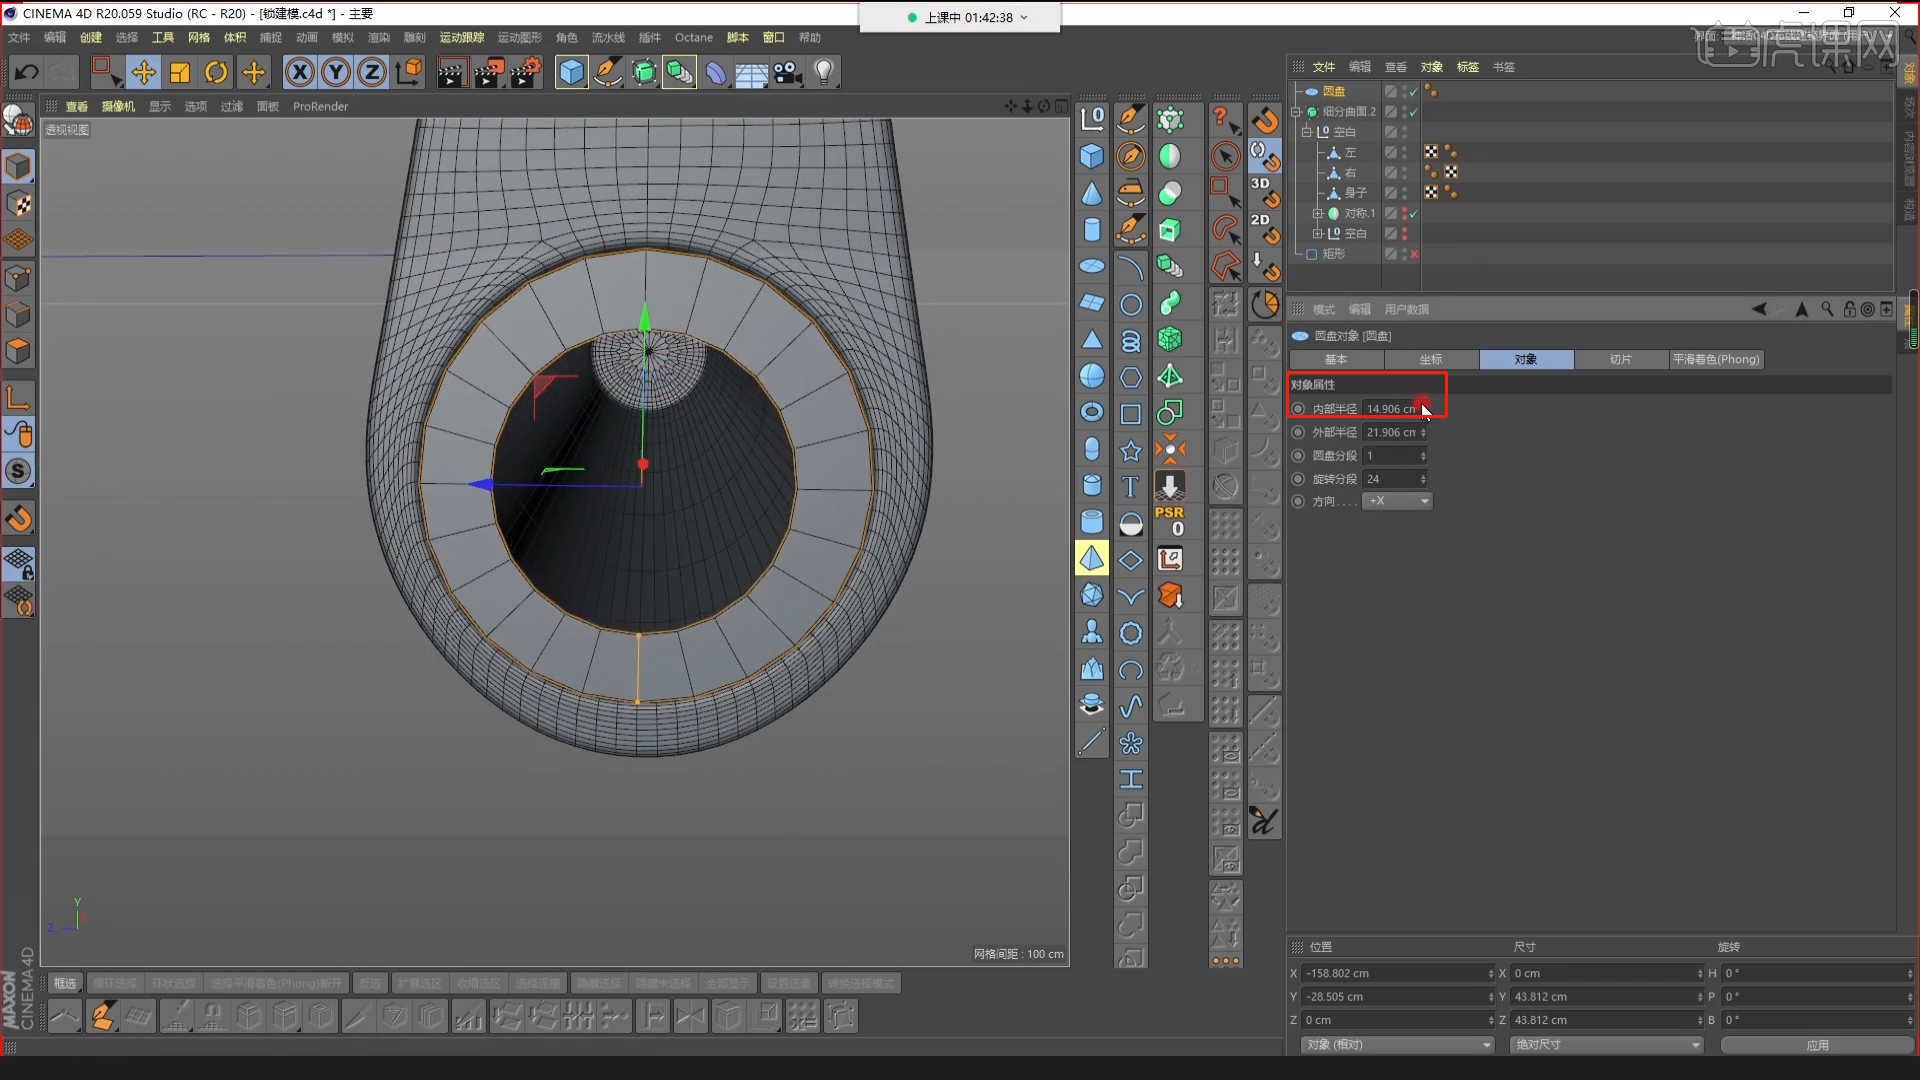Switch to the 坐标 tab
This screenshot has height=1080, width=1920.
[x=1431, y=359]
